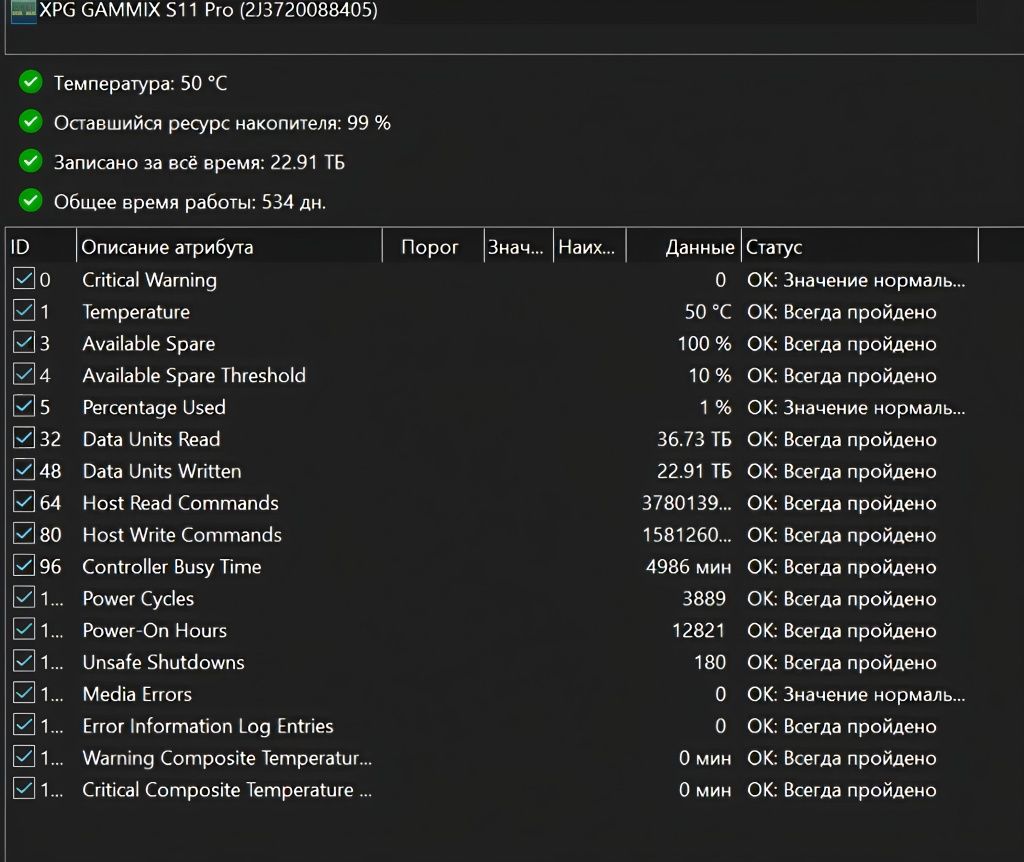
Task: Toggle the Host Write Commands checkbox
Action: [24, 534]
